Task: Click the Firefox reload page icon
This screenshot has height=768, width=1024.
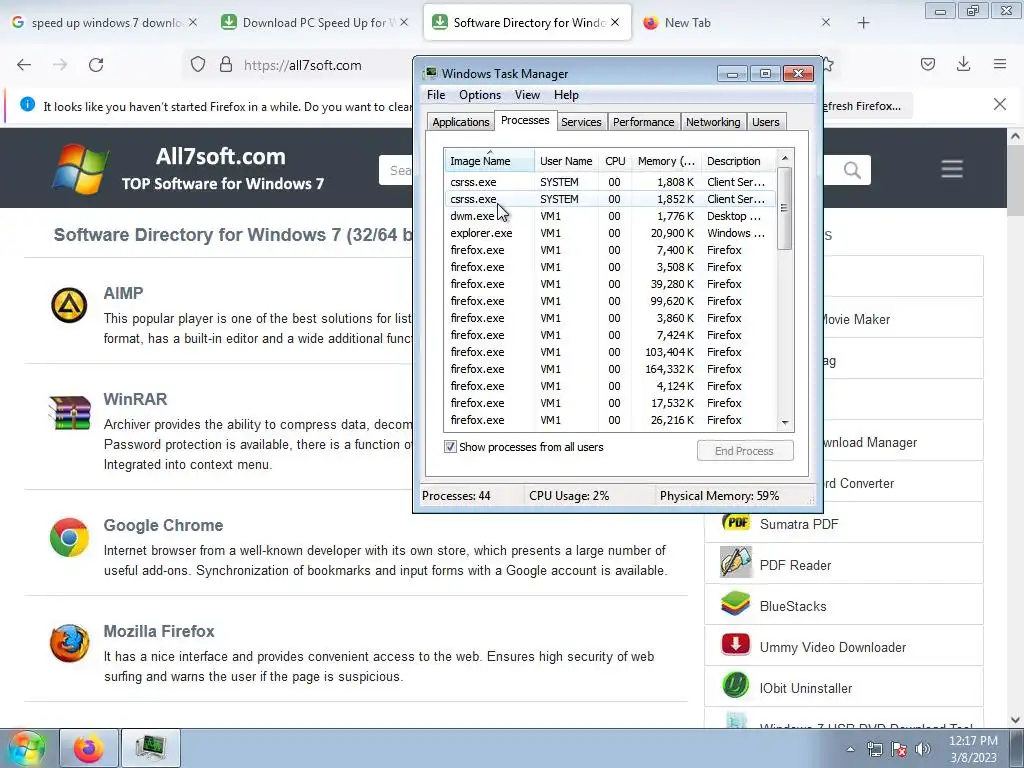Action: 96,65
